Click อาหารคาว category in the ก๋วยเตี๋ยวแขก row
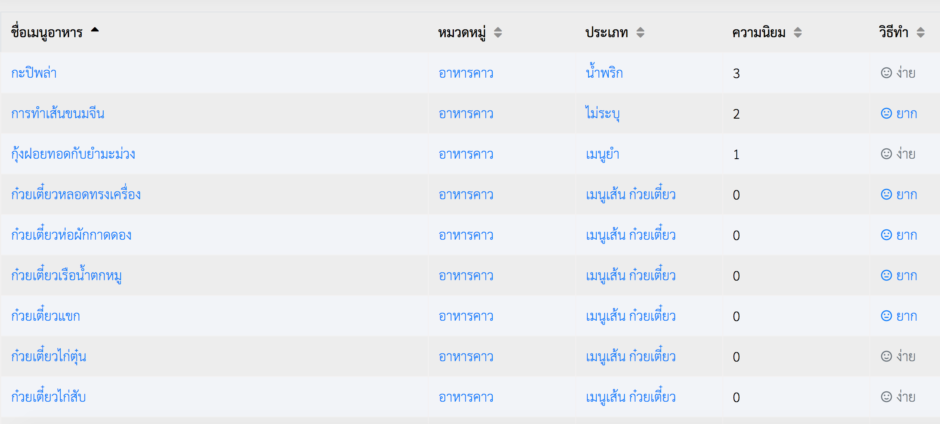 465,316
